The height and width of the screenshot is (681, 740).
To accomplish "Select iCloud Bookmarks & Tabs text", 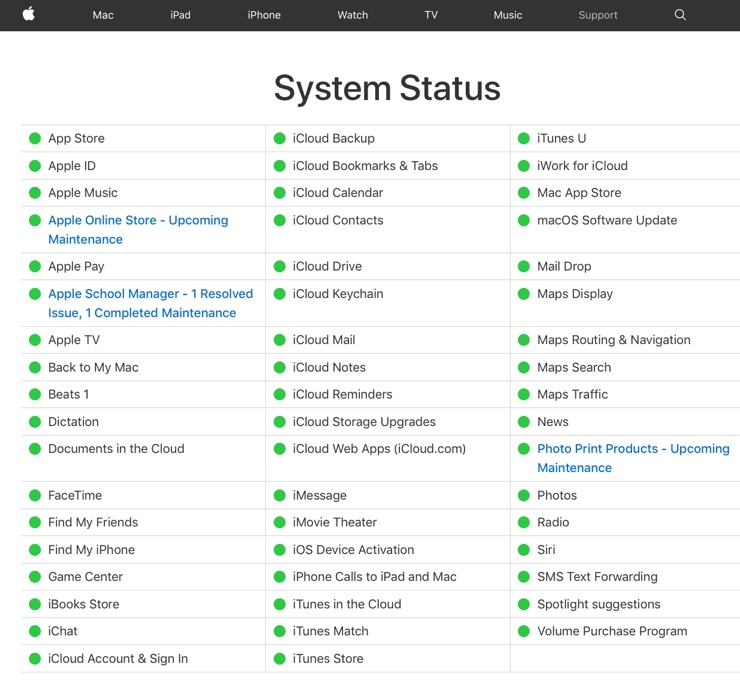I will click(365, 166).
